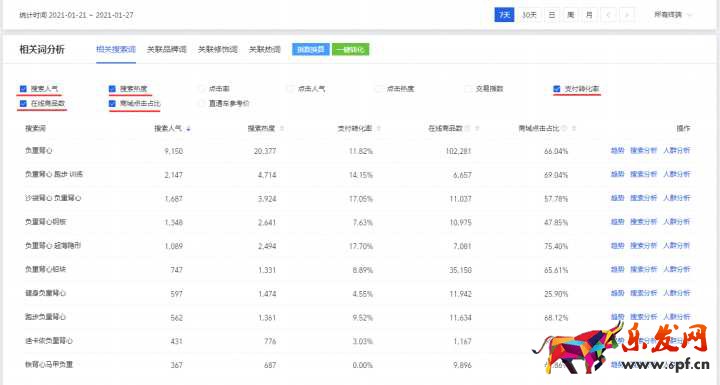
Task: Click the 商城点击占比 sort icon
Action: 574,129
